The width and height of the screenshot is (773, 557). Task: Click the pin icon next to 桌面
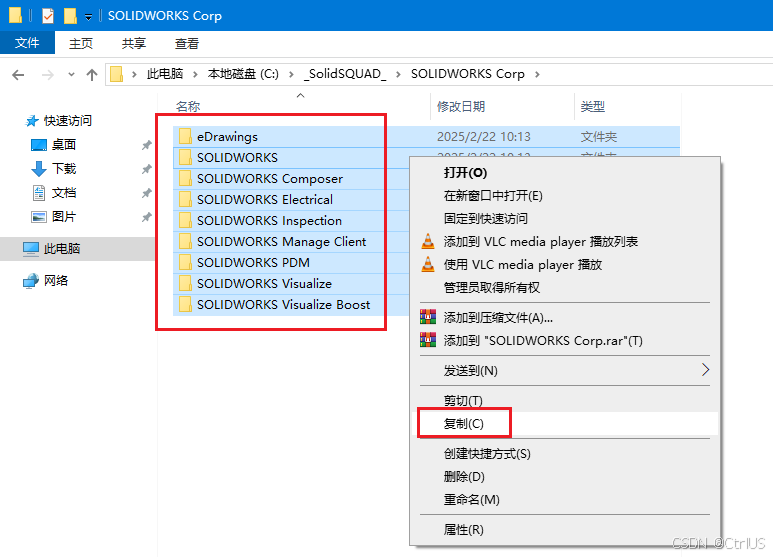click(x=146, y=145)
